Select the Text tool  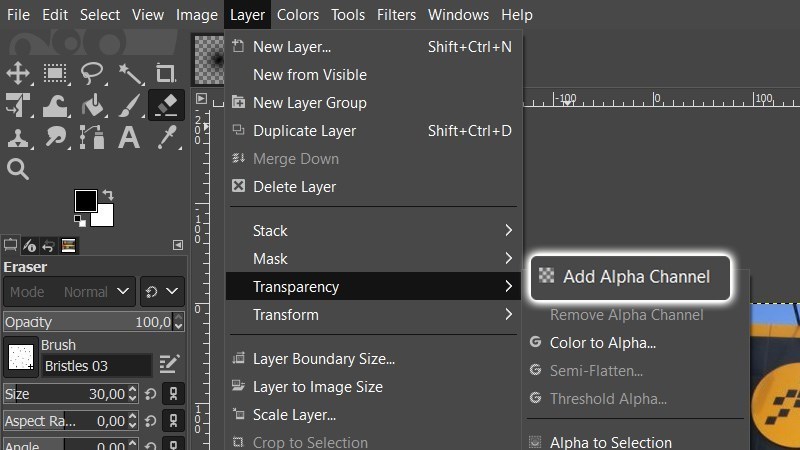pos(129,138)
